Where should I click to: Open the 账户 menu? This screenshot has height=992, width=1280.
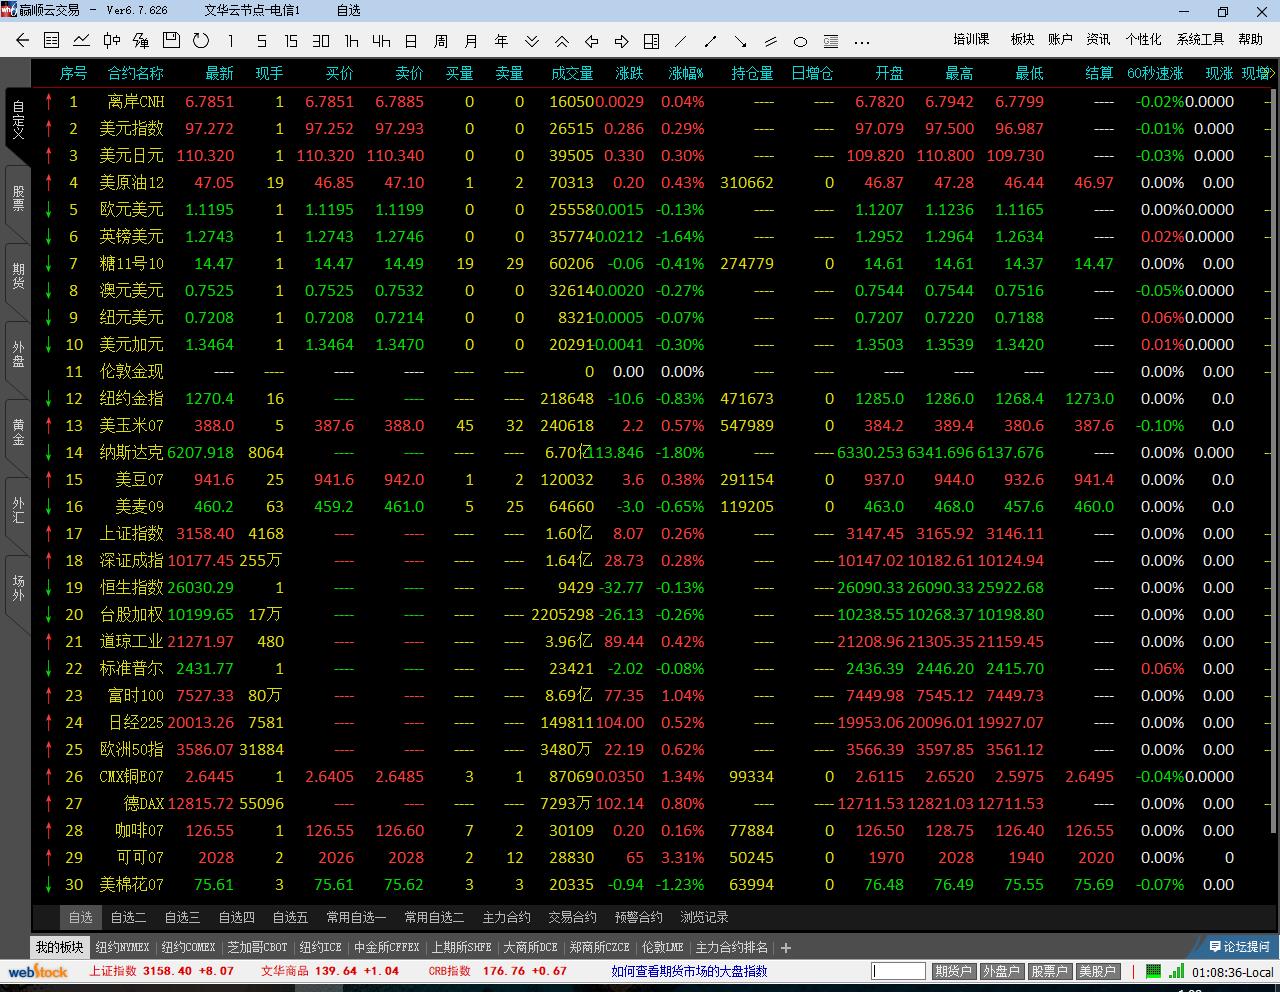(x=1060, y=39)
